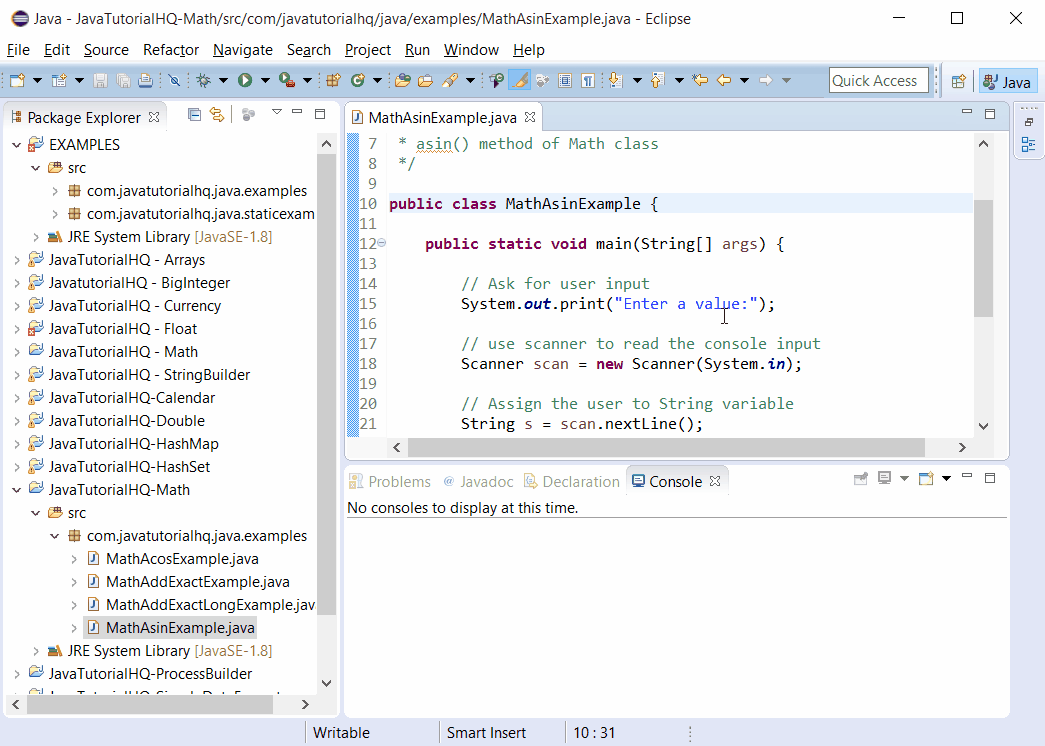Expand MathAcosExample.java tree node

click(x=74, y=559)
